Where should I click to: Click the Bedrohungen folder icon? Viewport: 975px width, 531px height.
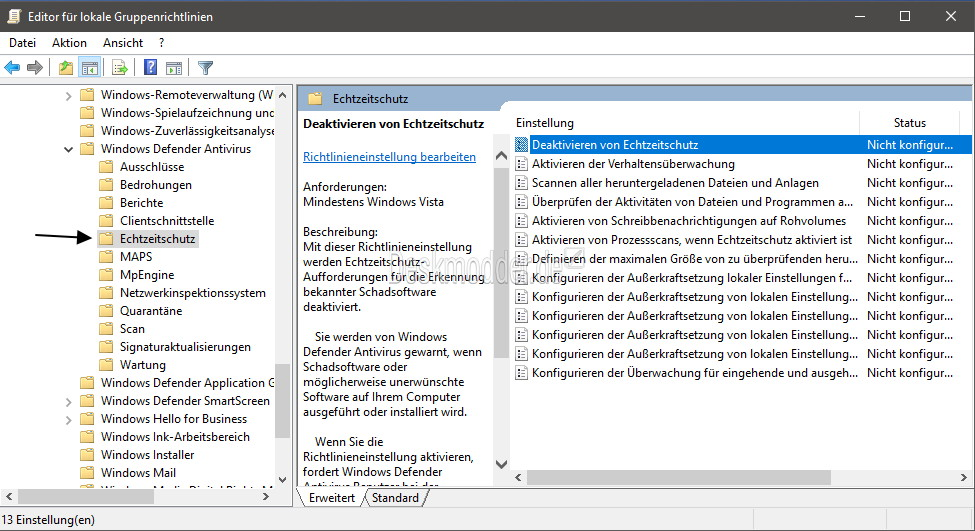tap(106, 185)
